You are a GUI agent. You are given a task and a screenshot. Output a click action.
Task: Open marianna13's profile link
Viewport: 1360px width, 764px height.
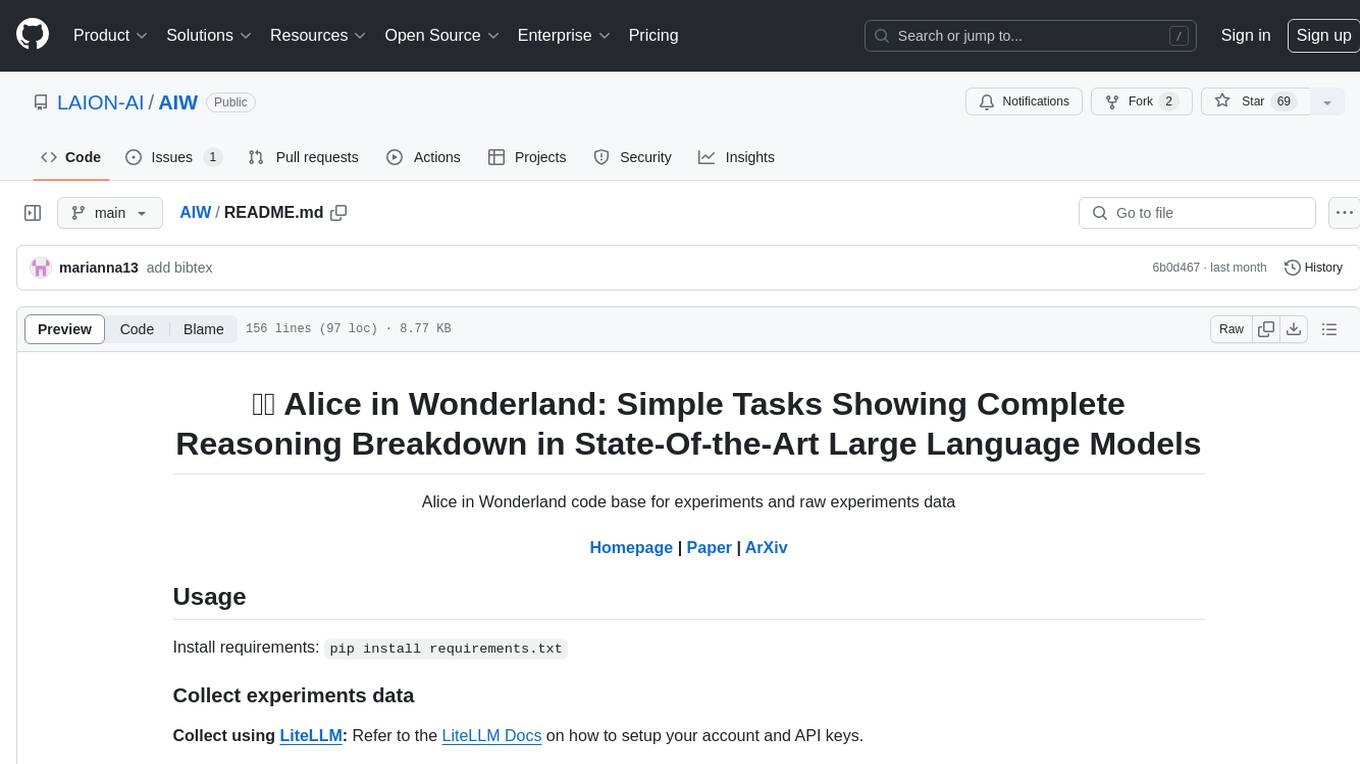pos(98,268)
